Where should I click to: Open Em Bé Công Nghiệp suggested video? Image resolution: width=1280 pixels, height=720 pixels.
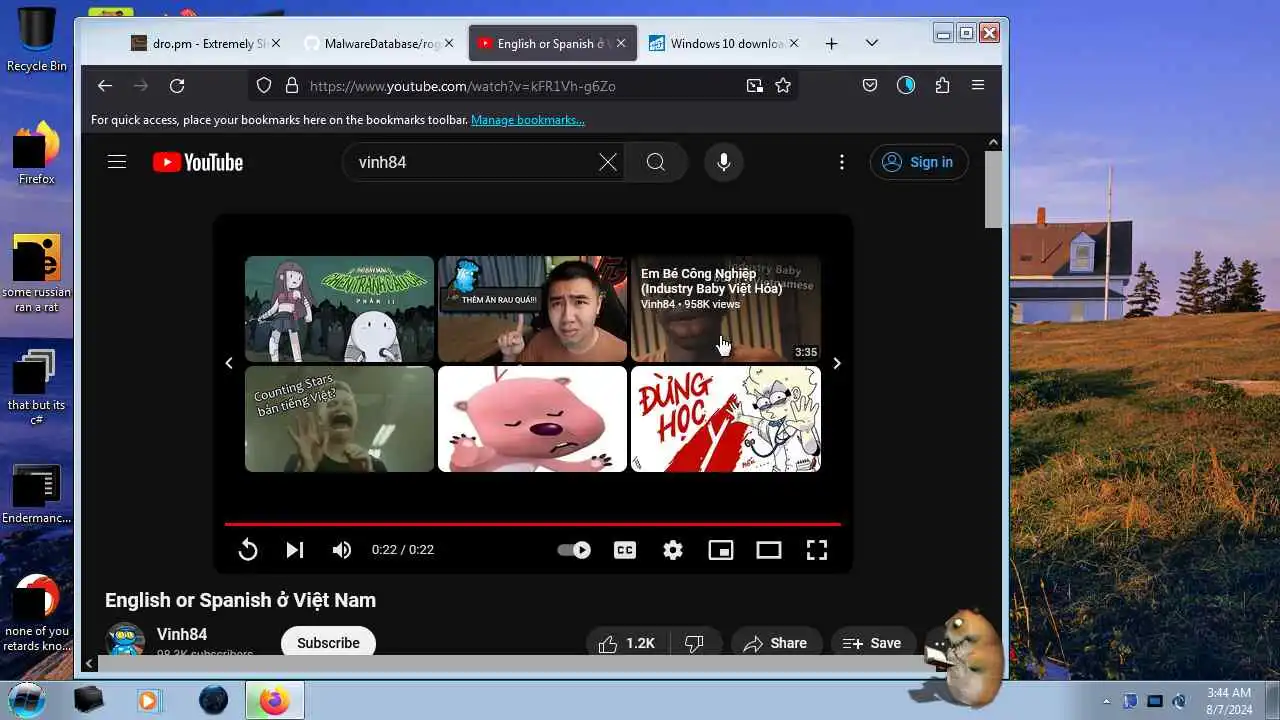tap(726, 309)
